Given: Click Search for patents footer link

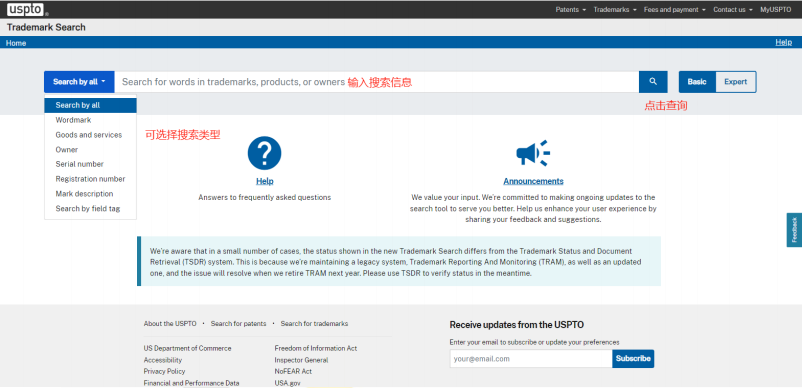Looking at the screenshot, I should pyautogui.click(x=238, y=324).
